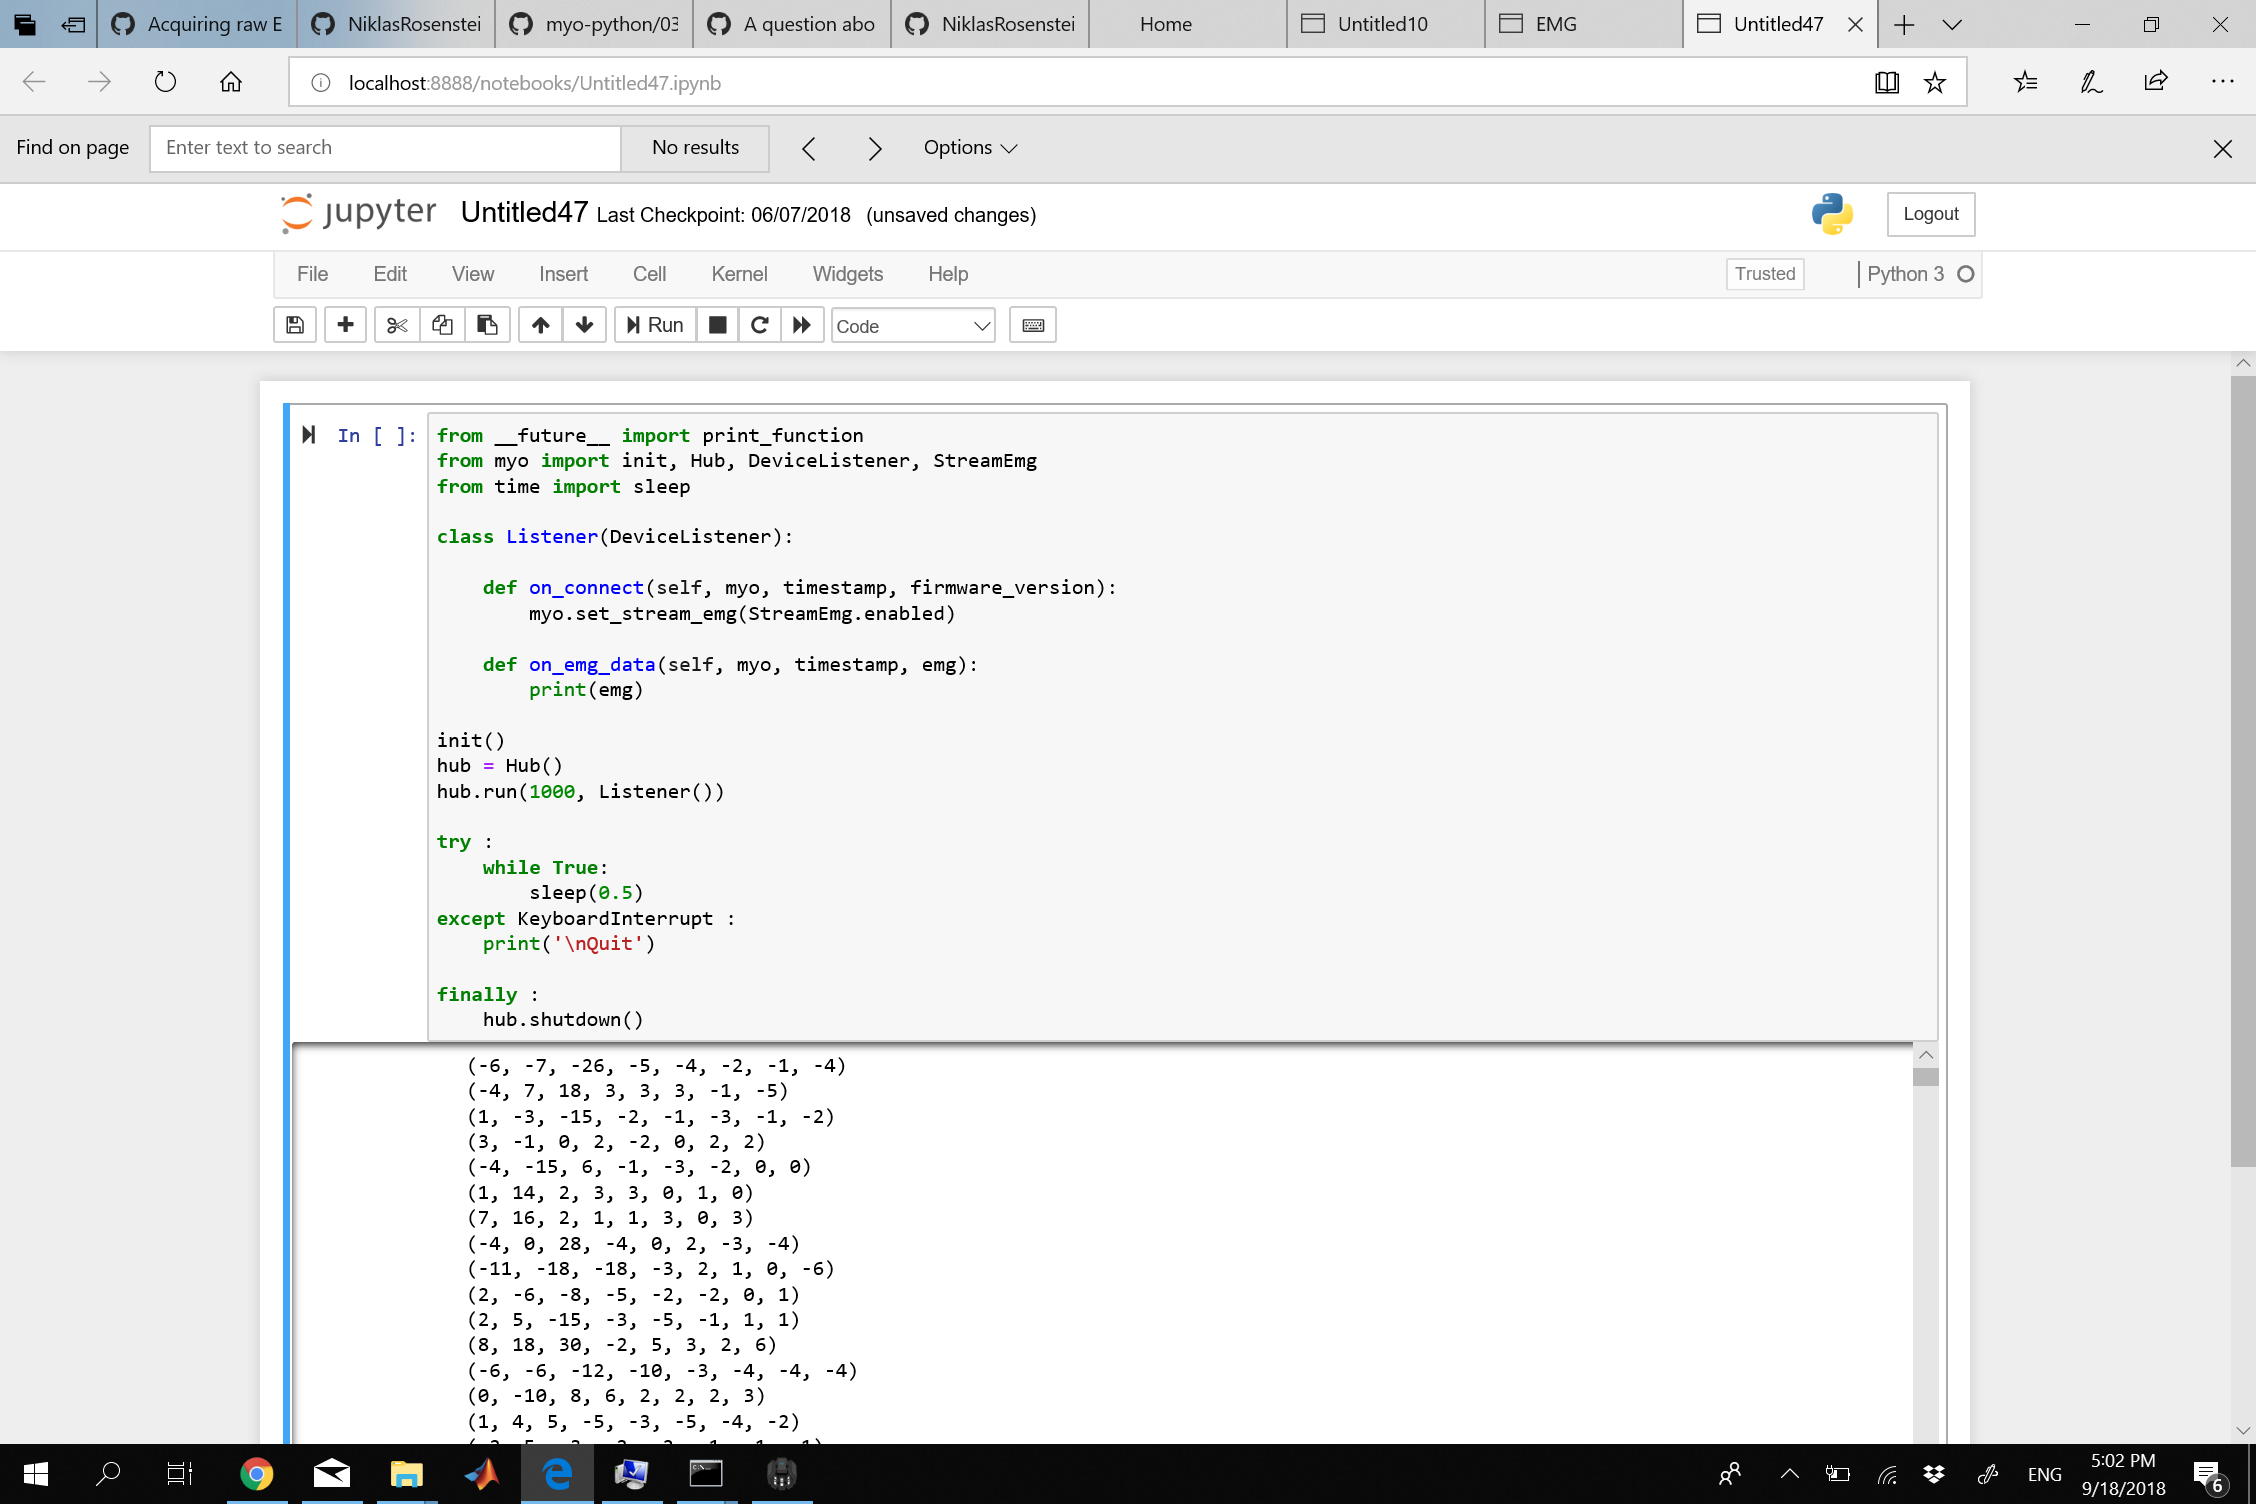Open the Kernel menu
Viewport: 2256px width, 1504px height.
click(739, 273)
